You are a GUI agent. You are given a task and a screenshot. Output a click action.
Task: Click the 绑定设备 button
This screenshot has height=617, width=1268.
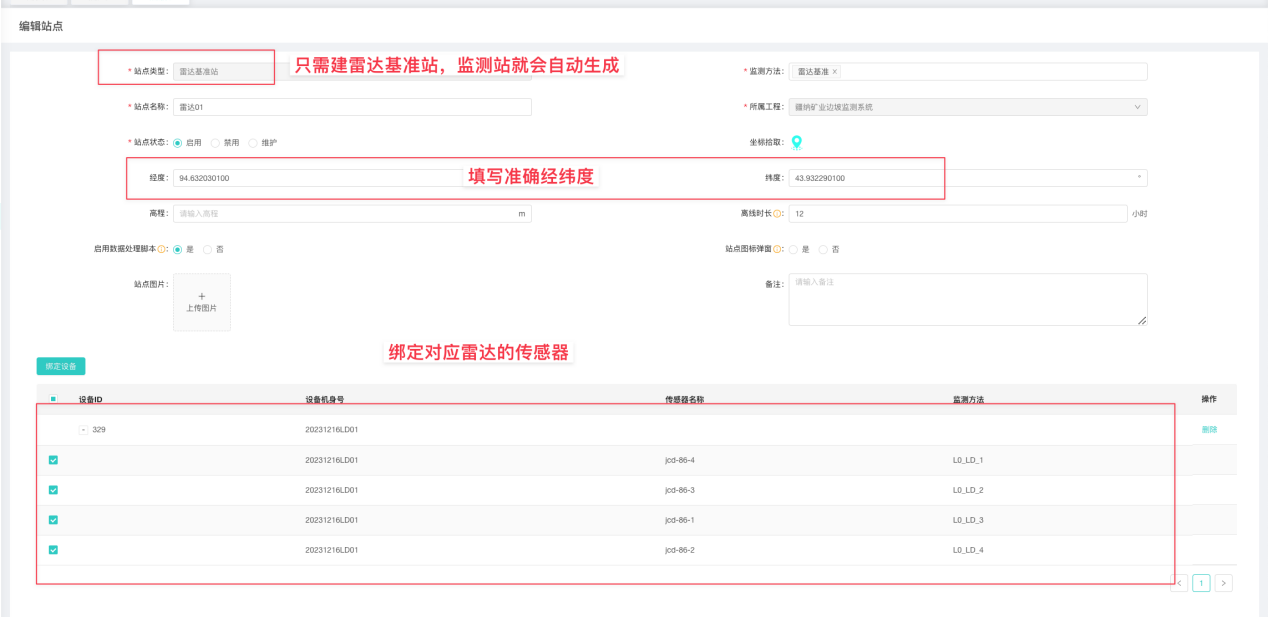click(60, 366)
